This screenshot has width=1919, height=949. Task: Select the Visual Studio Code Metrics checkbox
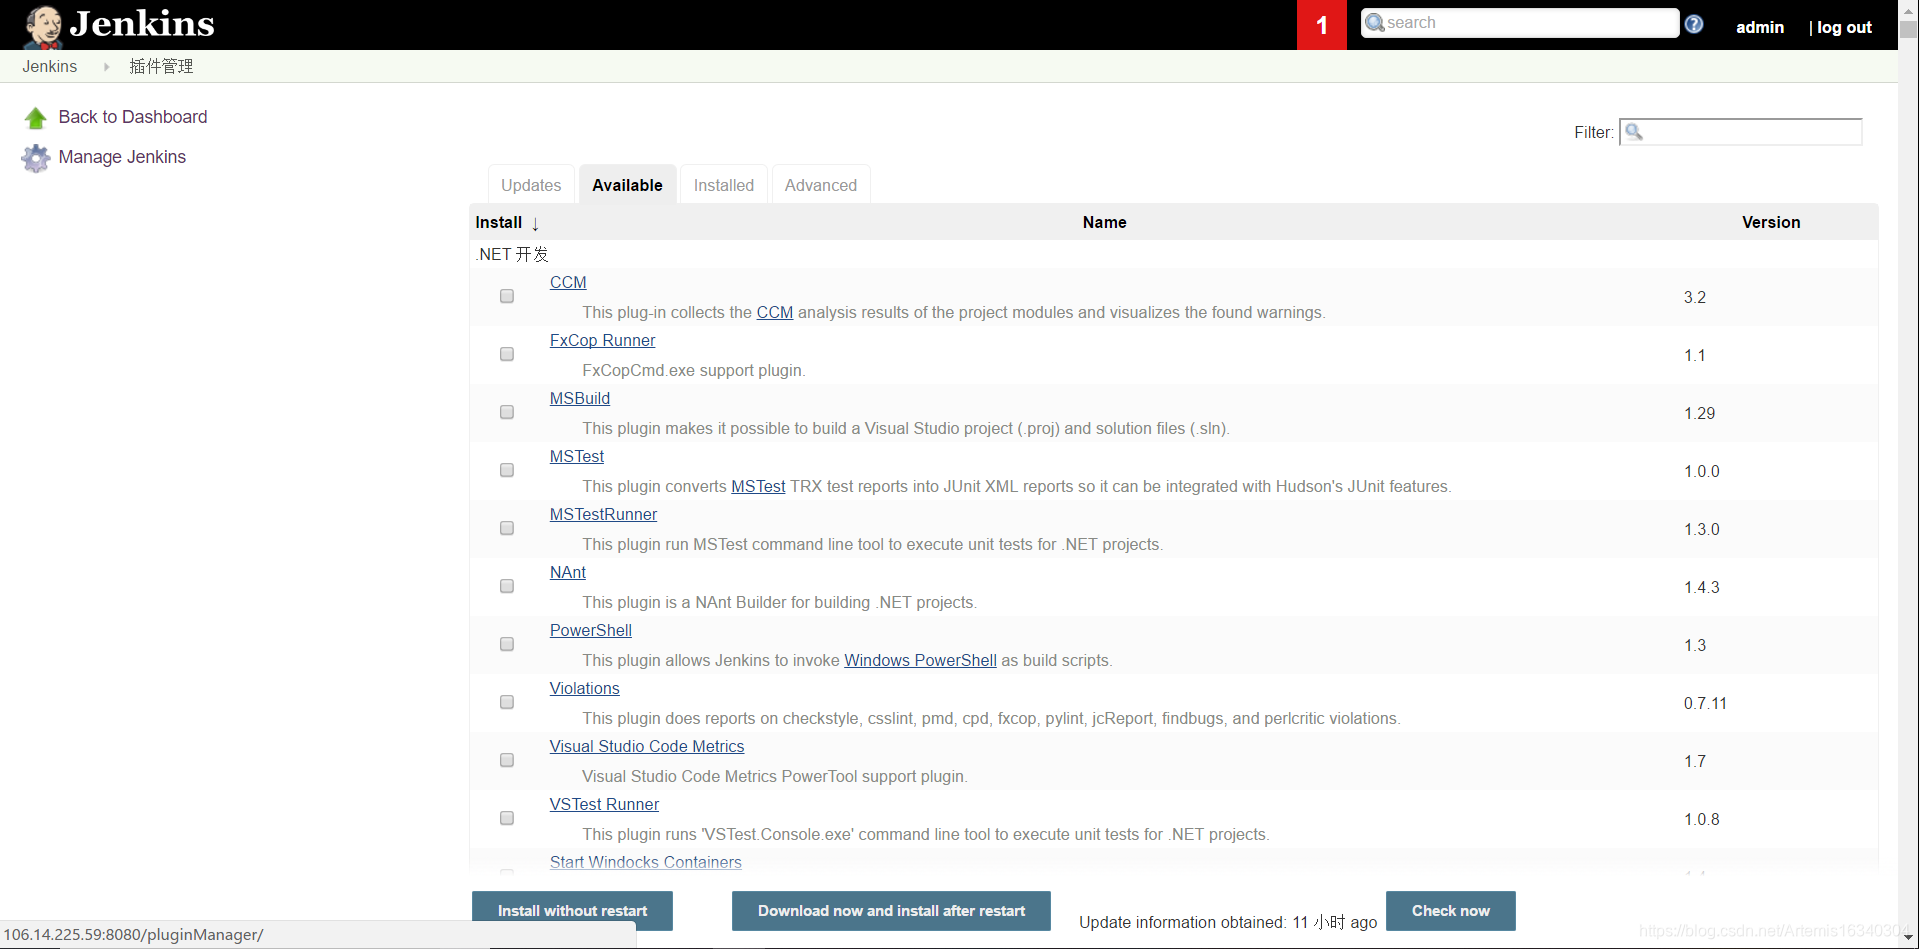tap(507, 760)
